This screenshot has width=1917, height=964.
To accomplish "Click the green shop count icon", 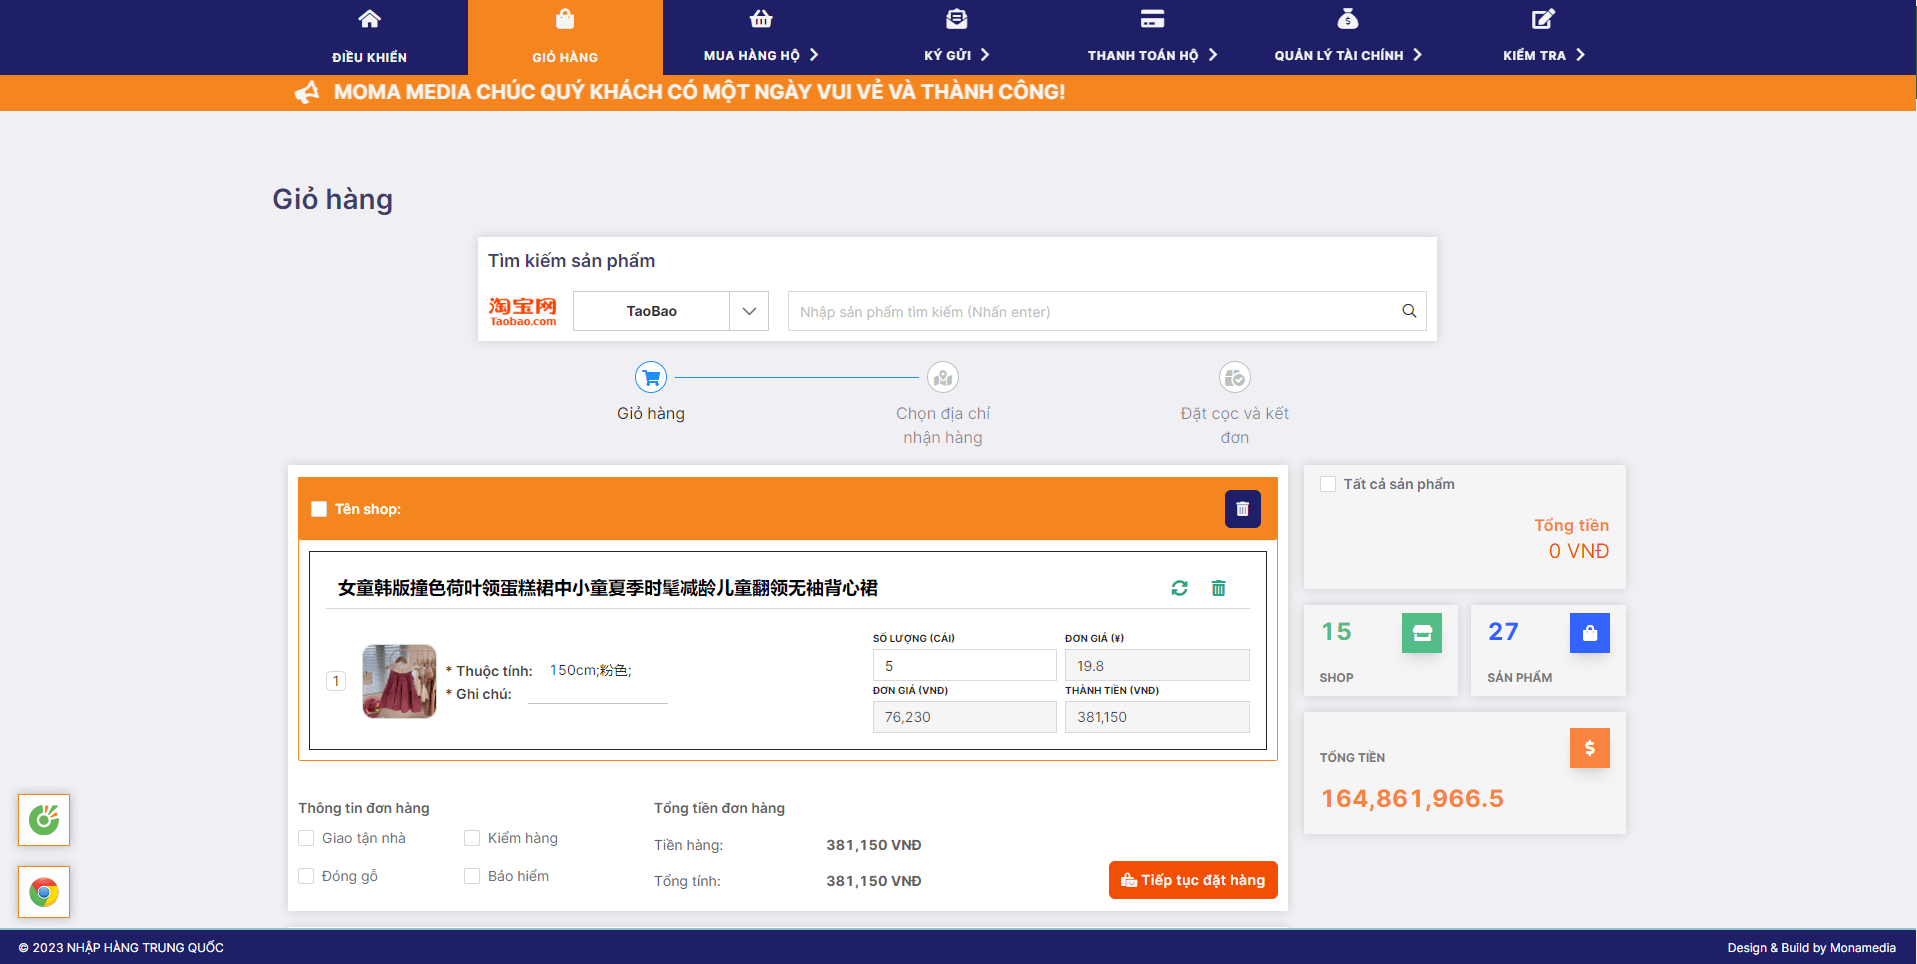I will 1421,633.
